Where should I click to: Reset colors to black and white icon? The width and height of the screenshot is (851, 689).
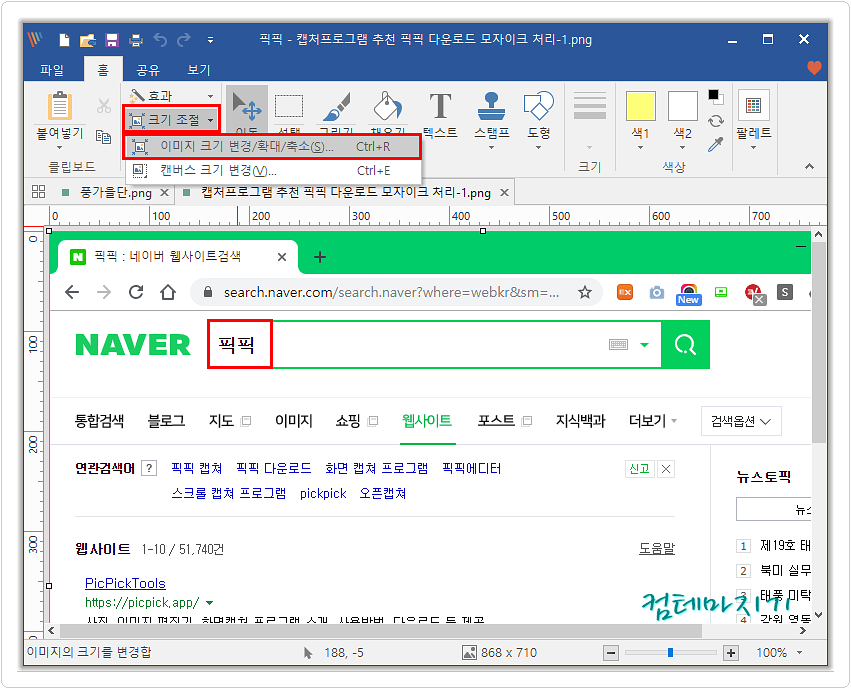715,97
